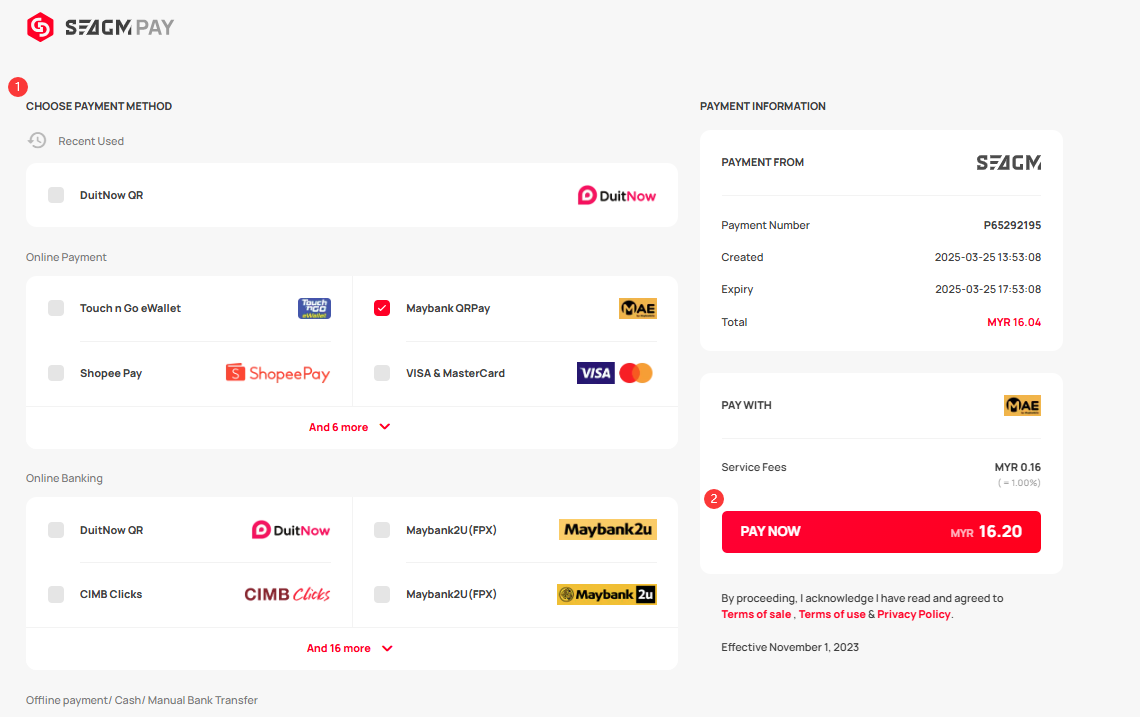The image size is (1140, 717).
Task: Click the MasterCard logo
Action: [x=636, y=373]
